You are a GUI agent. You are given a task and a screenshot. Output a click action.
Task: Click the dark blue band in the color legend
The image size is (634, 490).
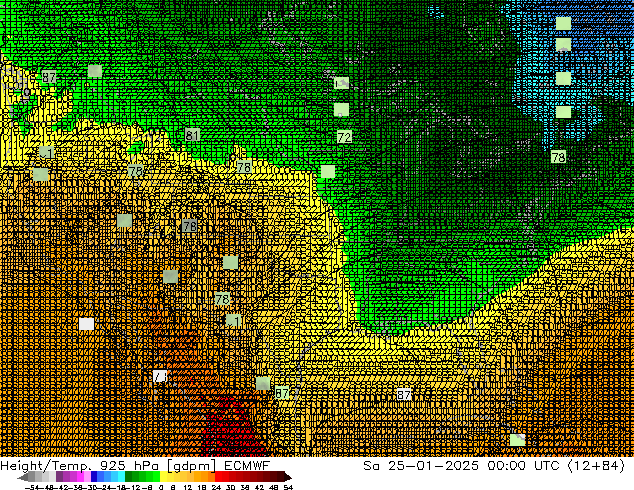[x=94, y=477]
